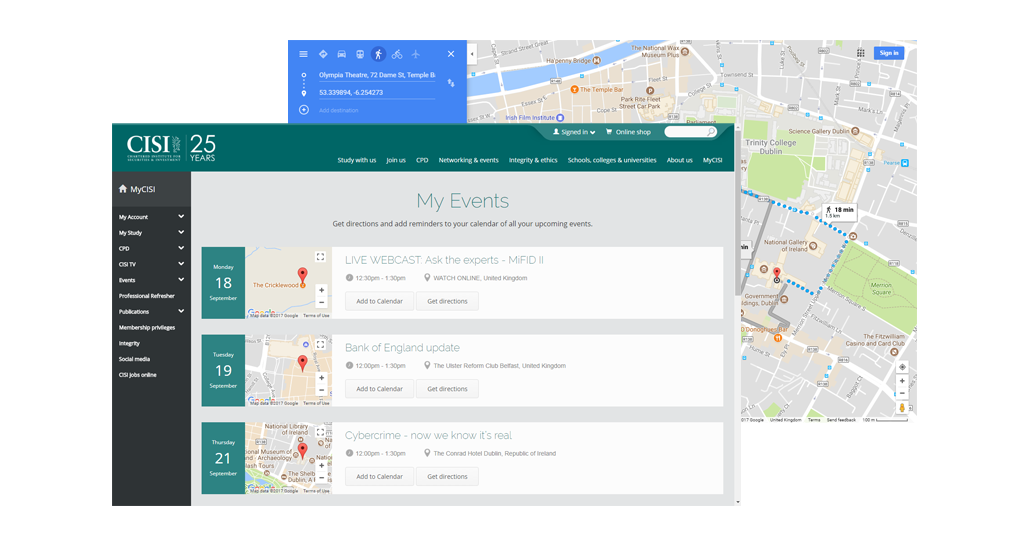Reverse starting point and destination in Maps
1018x546 pixels.
click(451, 83)
